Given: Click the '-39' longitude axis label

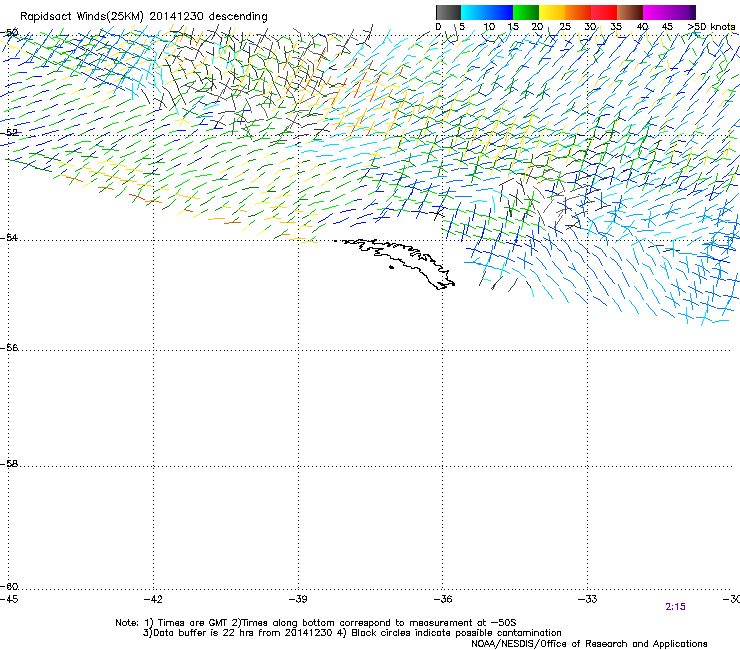Looking at the screenshot, I should pos(298,599).
